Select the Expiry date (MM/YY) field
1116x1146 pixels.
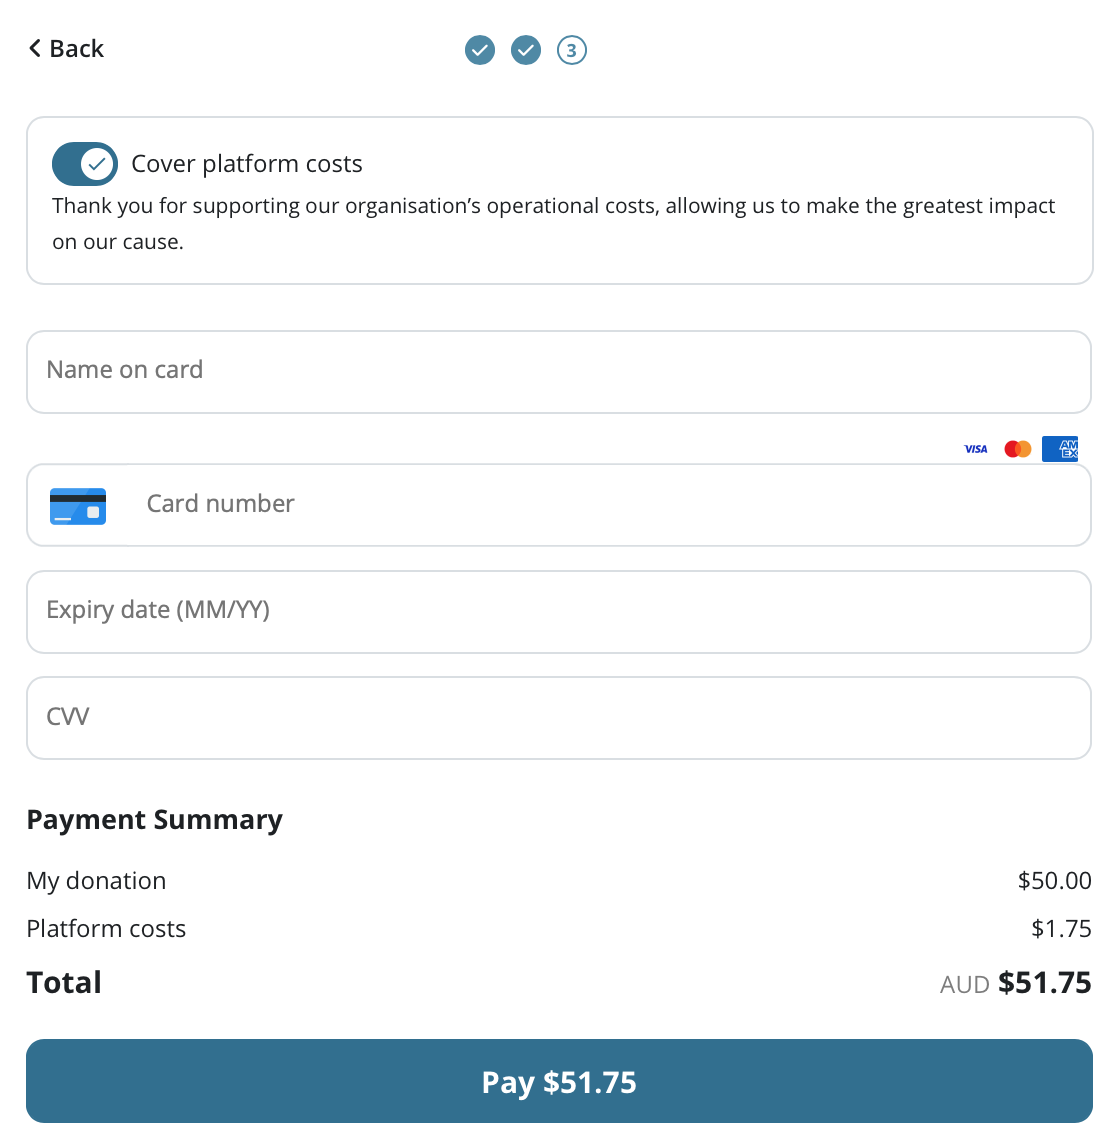(558, 611)
